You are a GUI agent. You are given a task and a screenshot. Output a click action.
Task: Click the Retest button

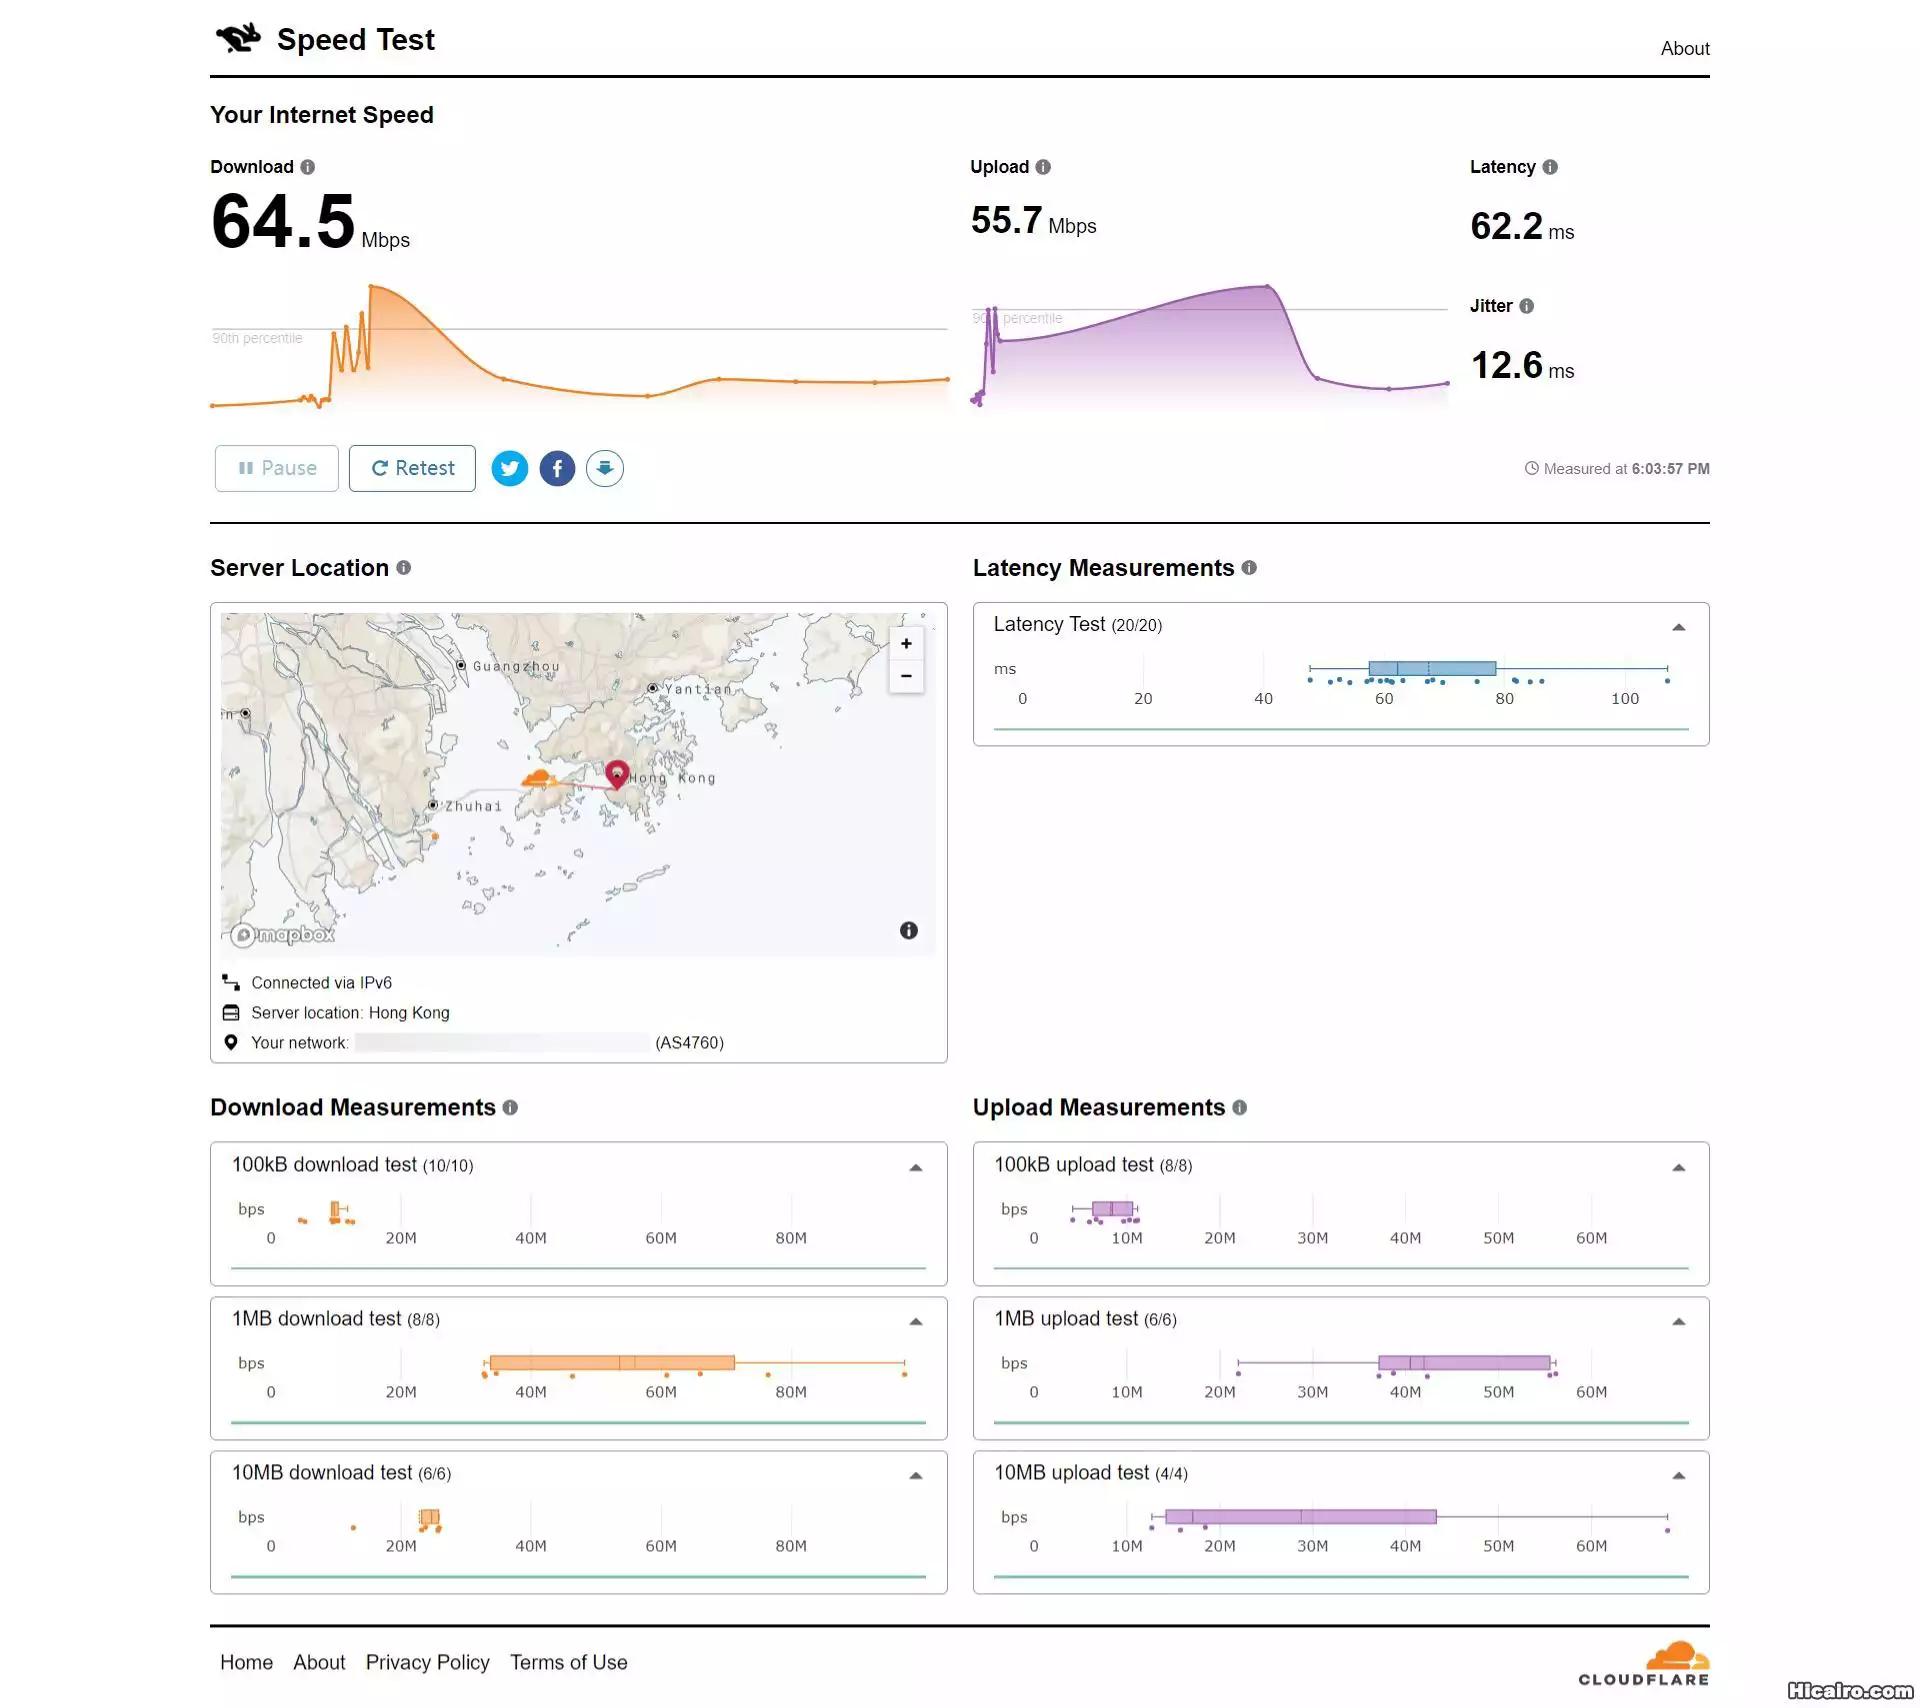412,468
